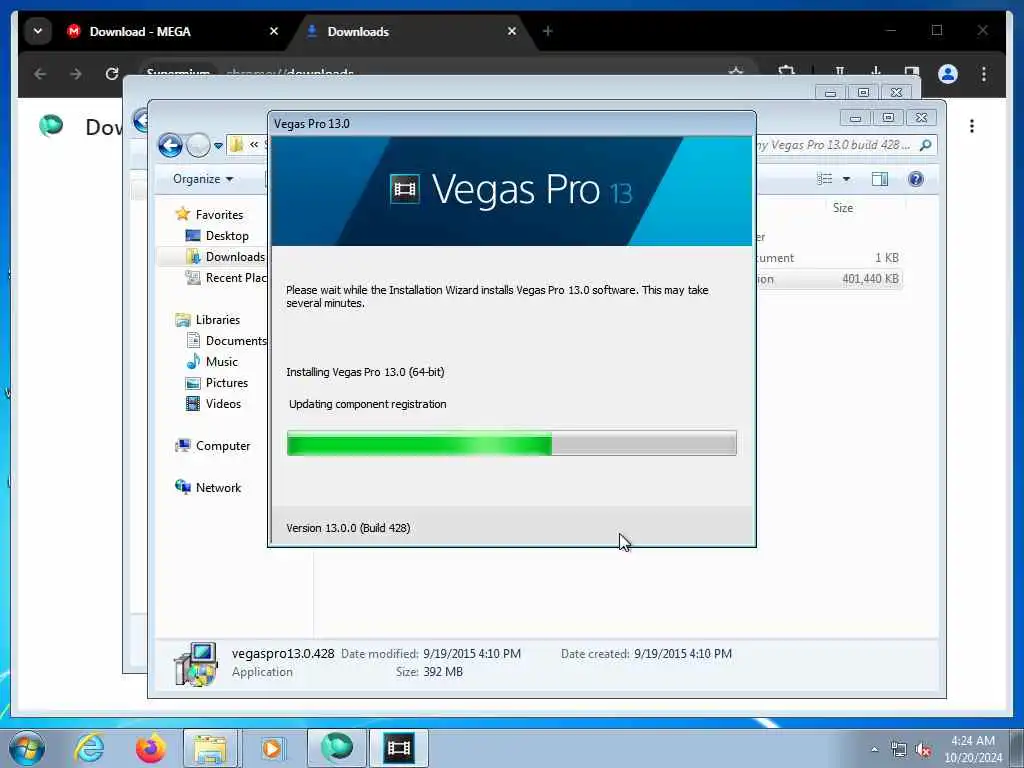The height and width of the screenshot is (768, 1024).
Task: Click Back button in Explorer window
Action: point(170,145)
